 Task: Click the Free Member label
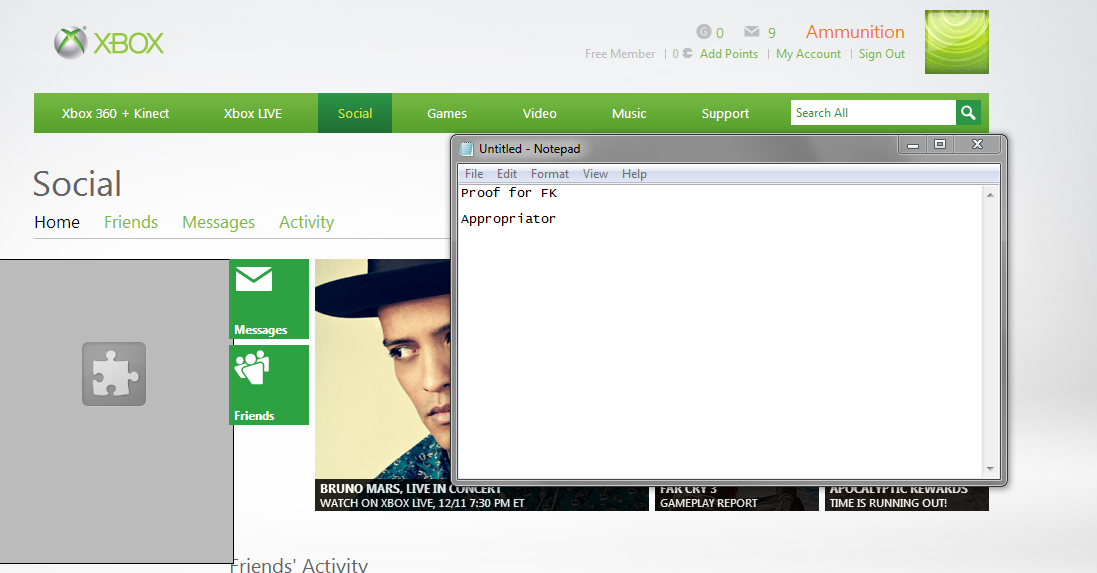tap(620, 54)
